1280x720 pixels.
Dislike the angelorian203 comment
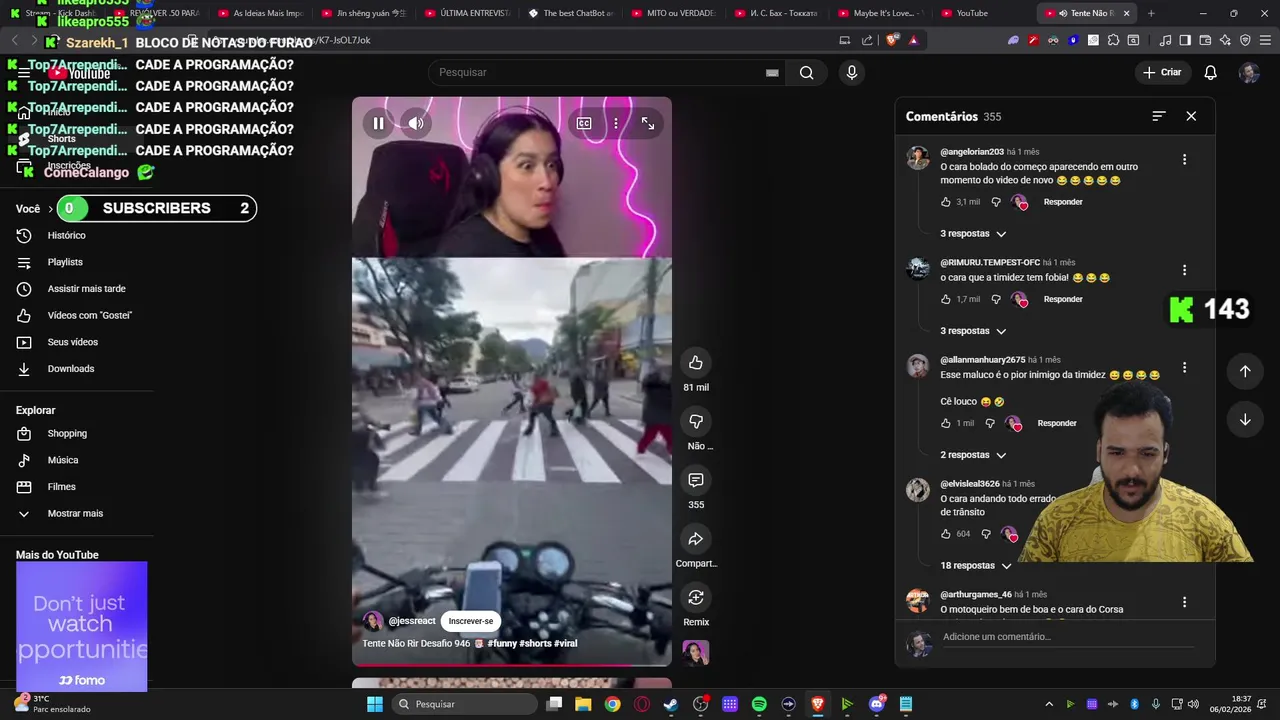pos(996,202)
